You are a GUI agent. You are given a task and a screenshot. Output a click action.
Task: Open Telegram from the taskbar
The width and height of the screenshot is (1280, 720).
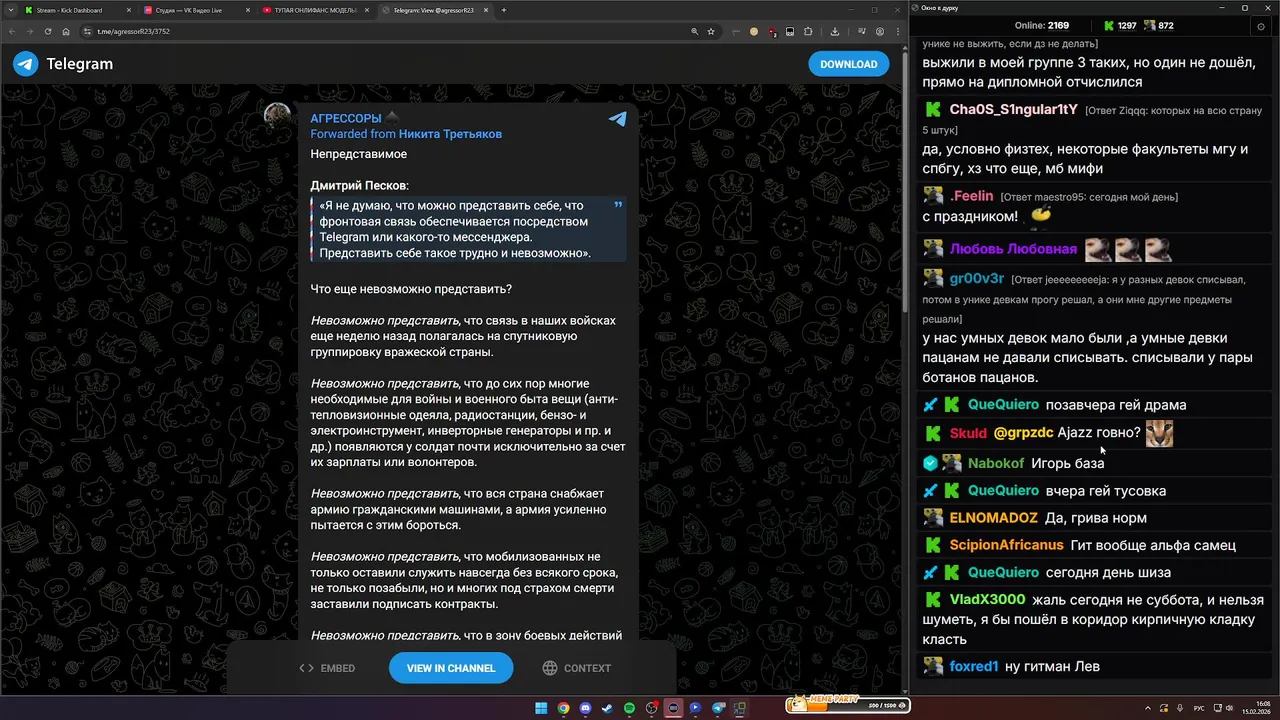coord(719,708)
